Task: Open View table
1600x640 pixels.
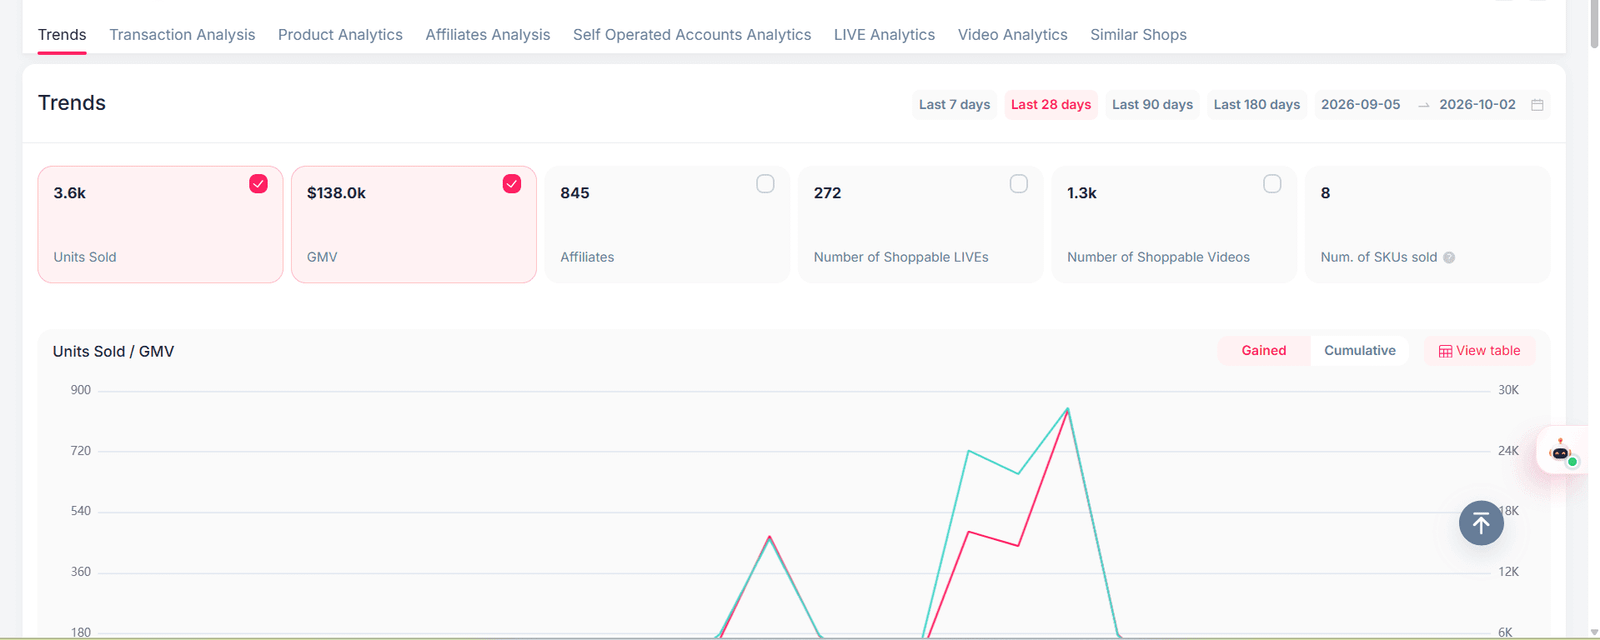Action: tap(1479, 351)
